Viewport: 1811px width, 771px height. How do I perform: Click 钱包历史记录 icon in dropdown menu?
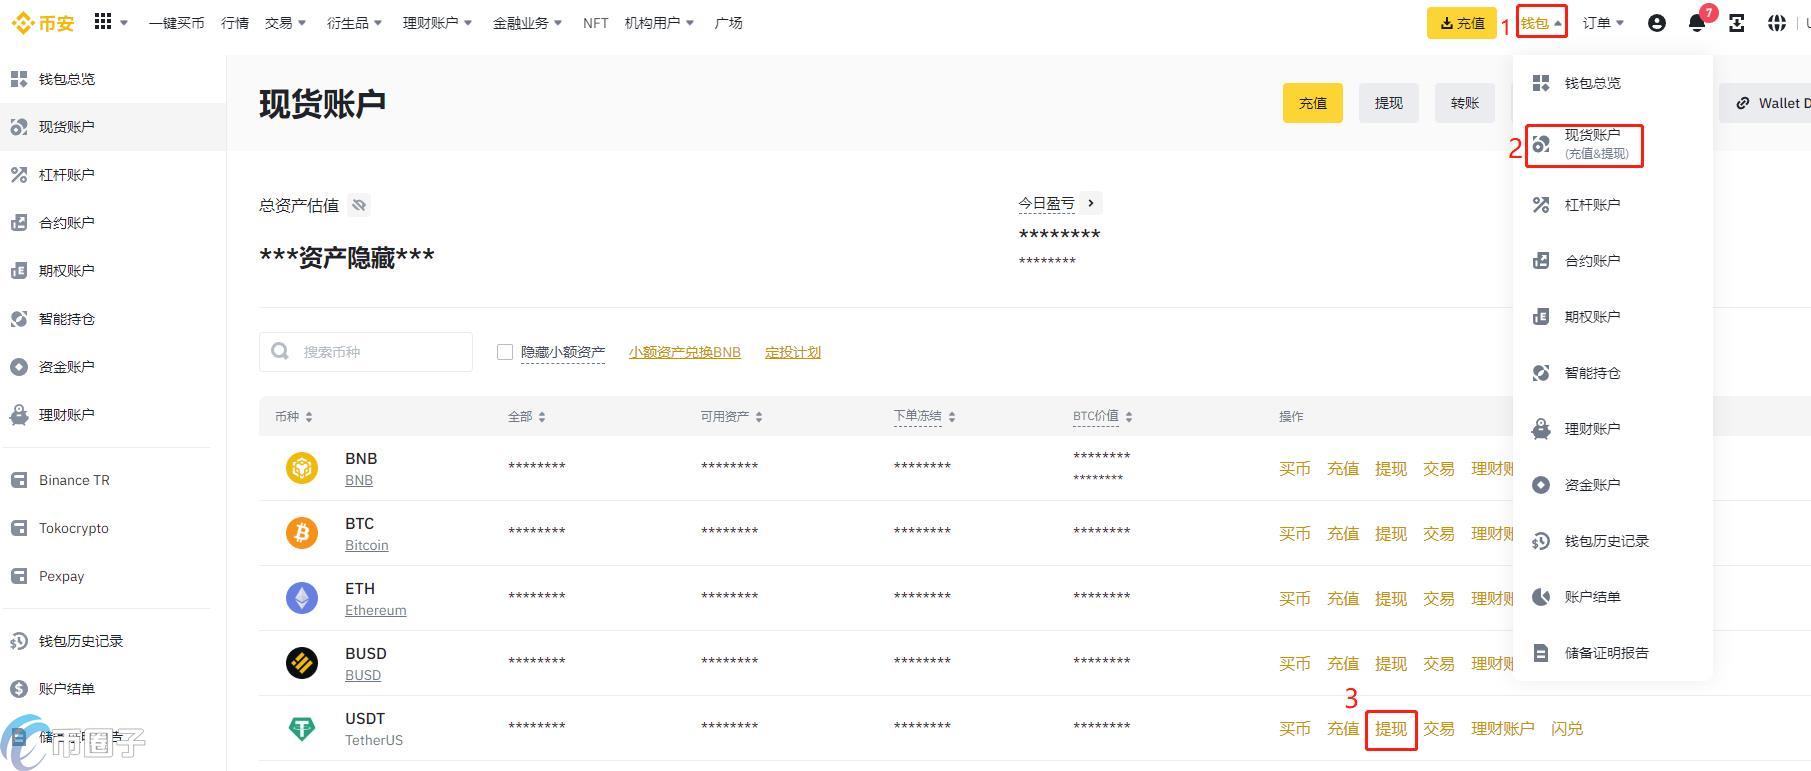point(1541,541)
